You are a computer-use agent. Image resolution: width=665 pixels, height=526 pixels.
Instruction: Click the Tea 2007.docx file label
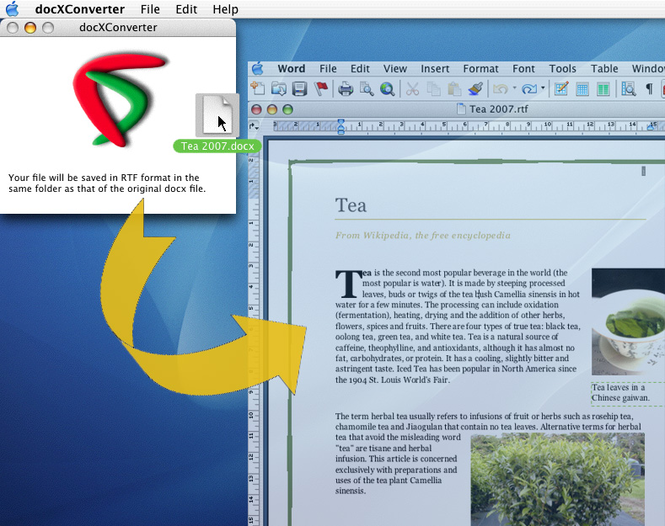(x=217, y=146)
